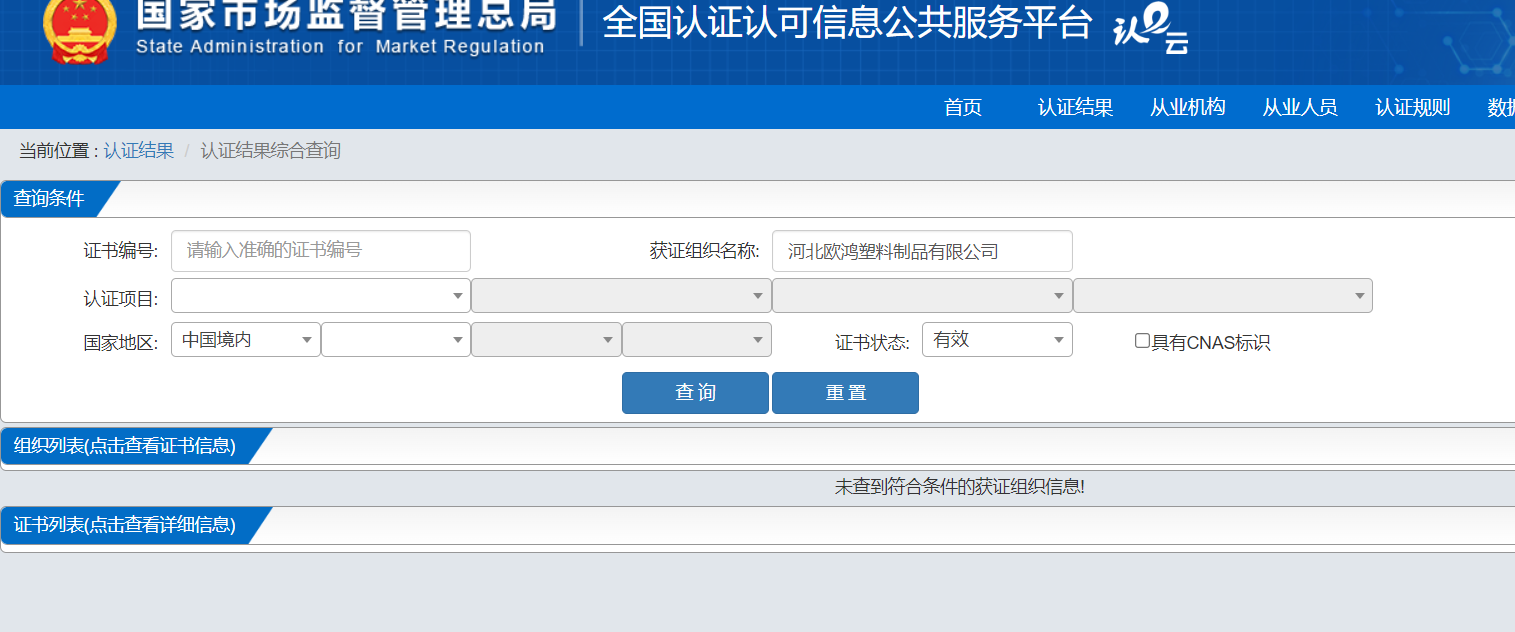Click the 全国认证认可信息公共服务平台 title

[847, 24]
